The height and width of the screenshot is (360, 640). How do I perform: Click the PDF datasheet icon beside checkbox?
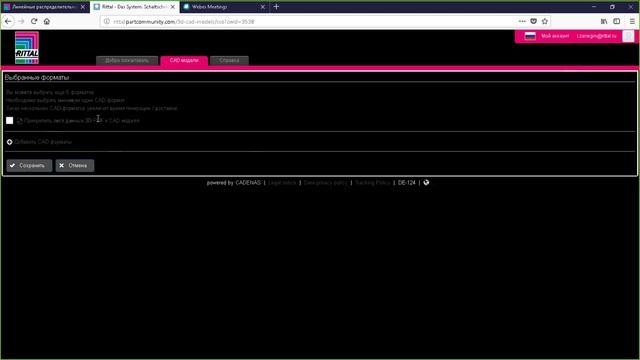[x=20, y=121]
